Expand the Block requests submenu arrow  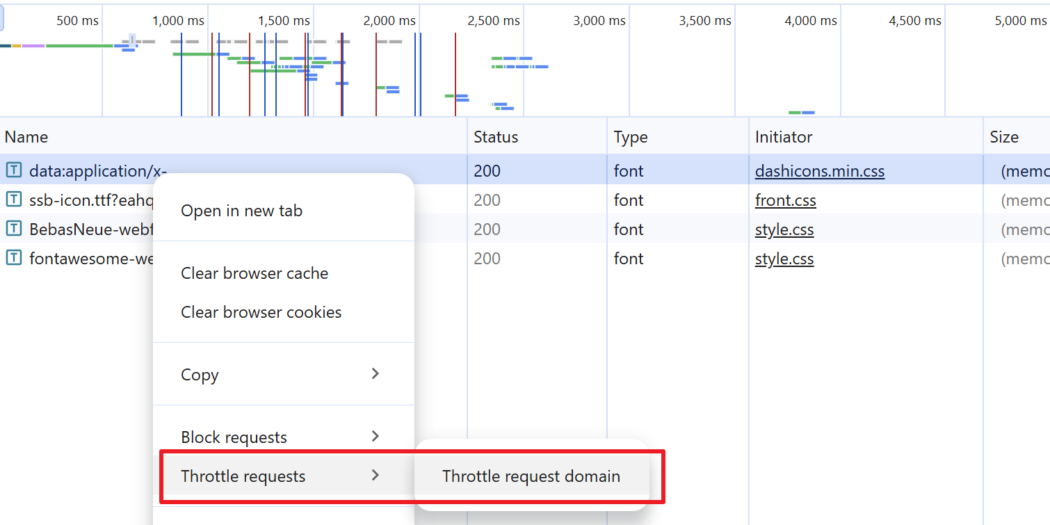click(375, 437)
